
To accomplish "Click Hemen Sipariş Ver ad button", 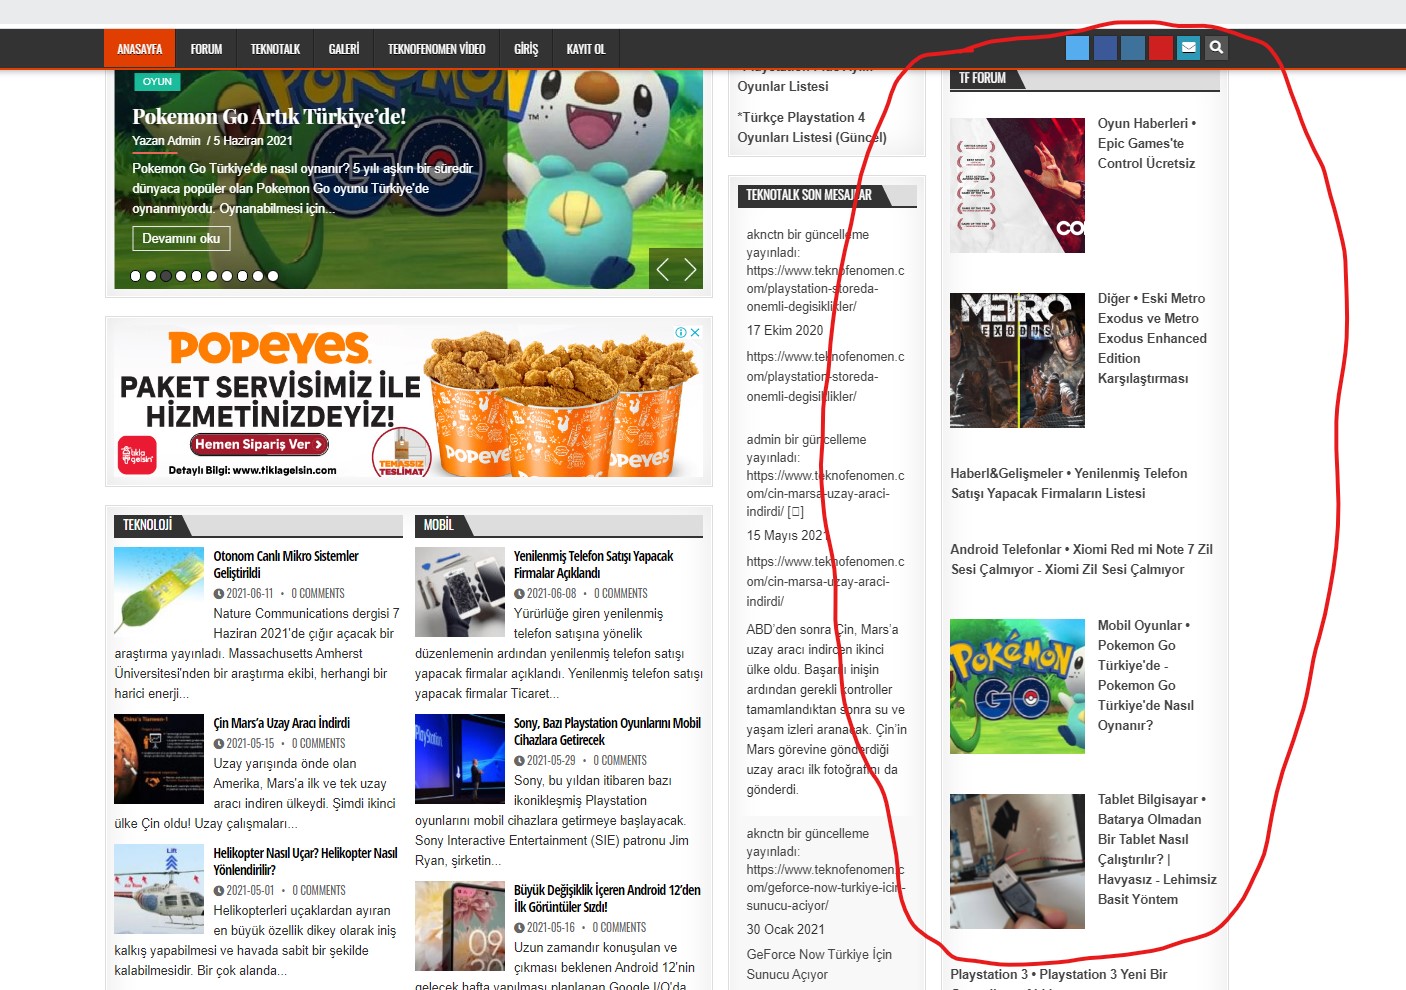I will [259, 444].
